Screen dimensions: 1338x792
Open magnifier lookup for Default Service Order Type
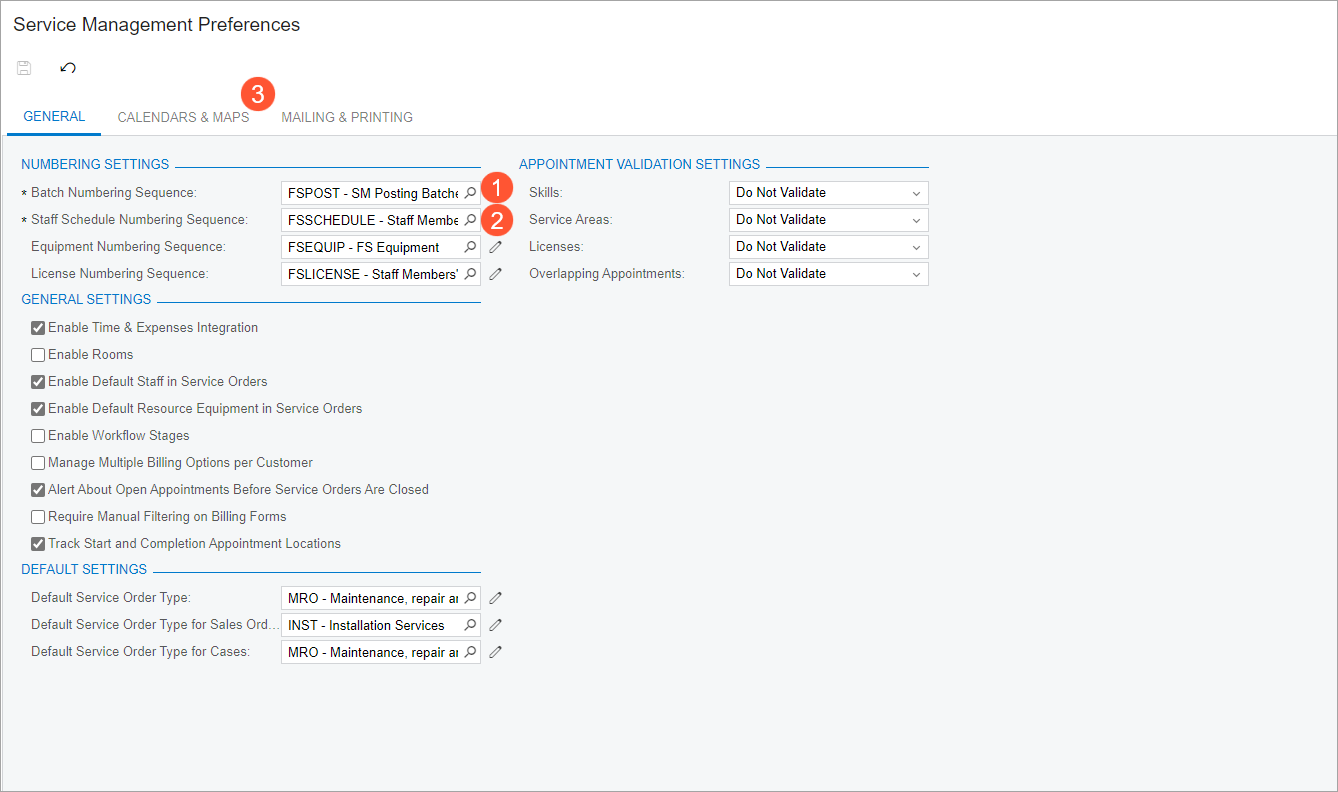coord(470,598)
